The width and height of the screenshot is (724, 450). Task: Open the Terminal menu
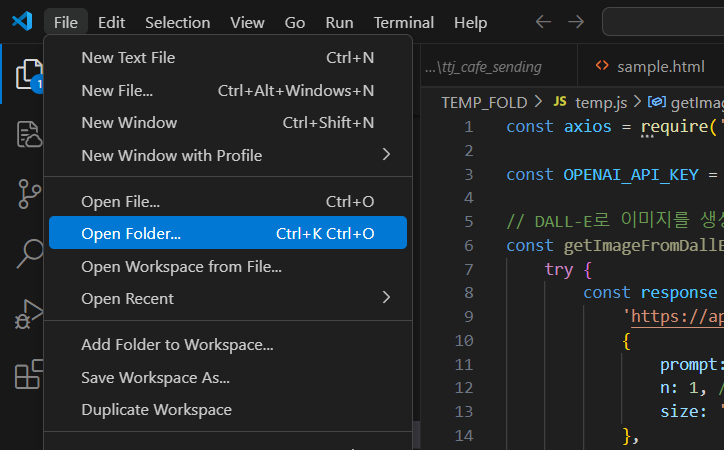[x=403, y=22]
